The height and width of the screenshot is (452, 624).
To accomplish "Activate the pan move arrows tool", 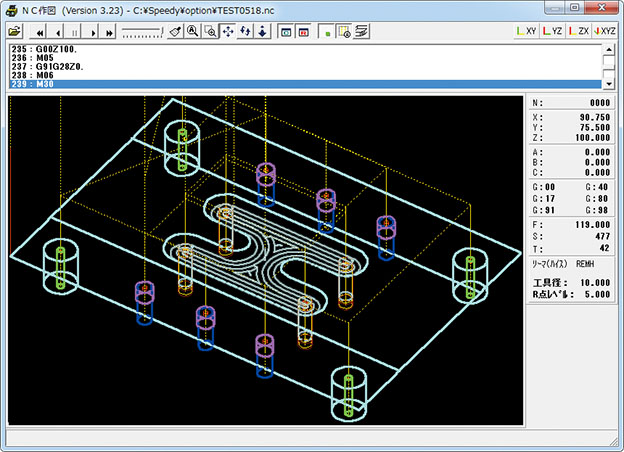I will (227, 31).
